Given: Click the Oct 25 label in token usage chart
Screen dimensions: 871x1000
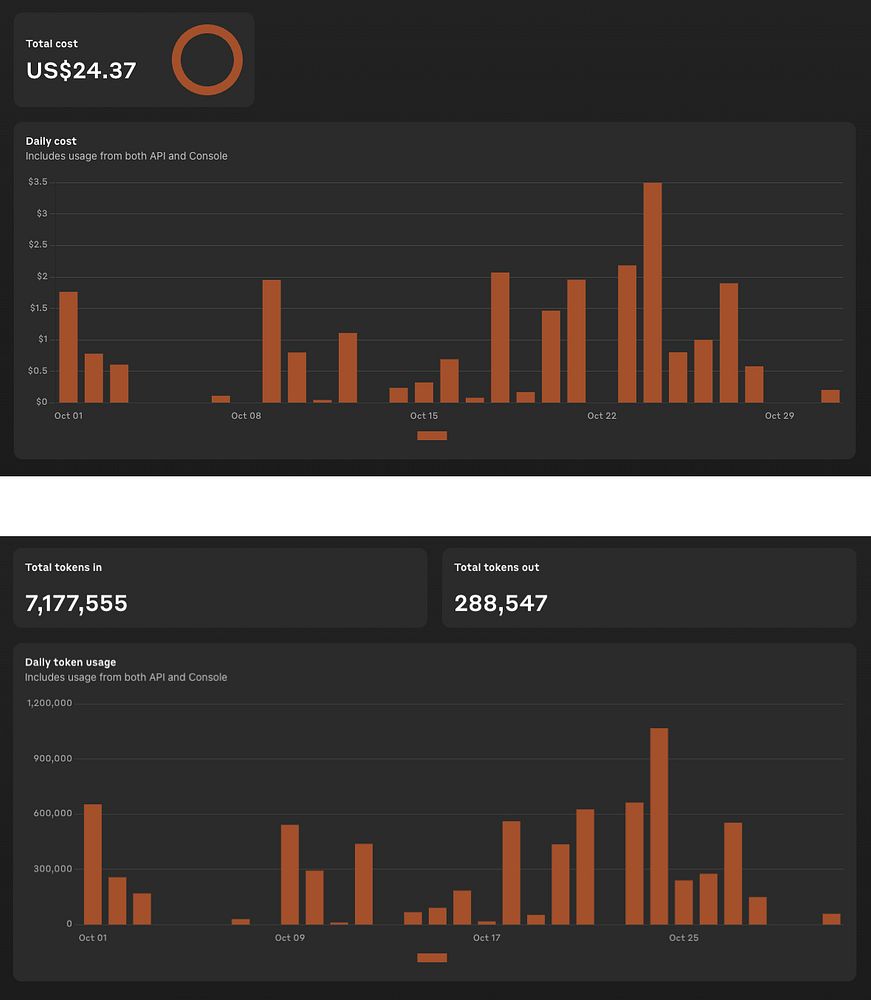Looking at the screenshot, I should point(684,938).
